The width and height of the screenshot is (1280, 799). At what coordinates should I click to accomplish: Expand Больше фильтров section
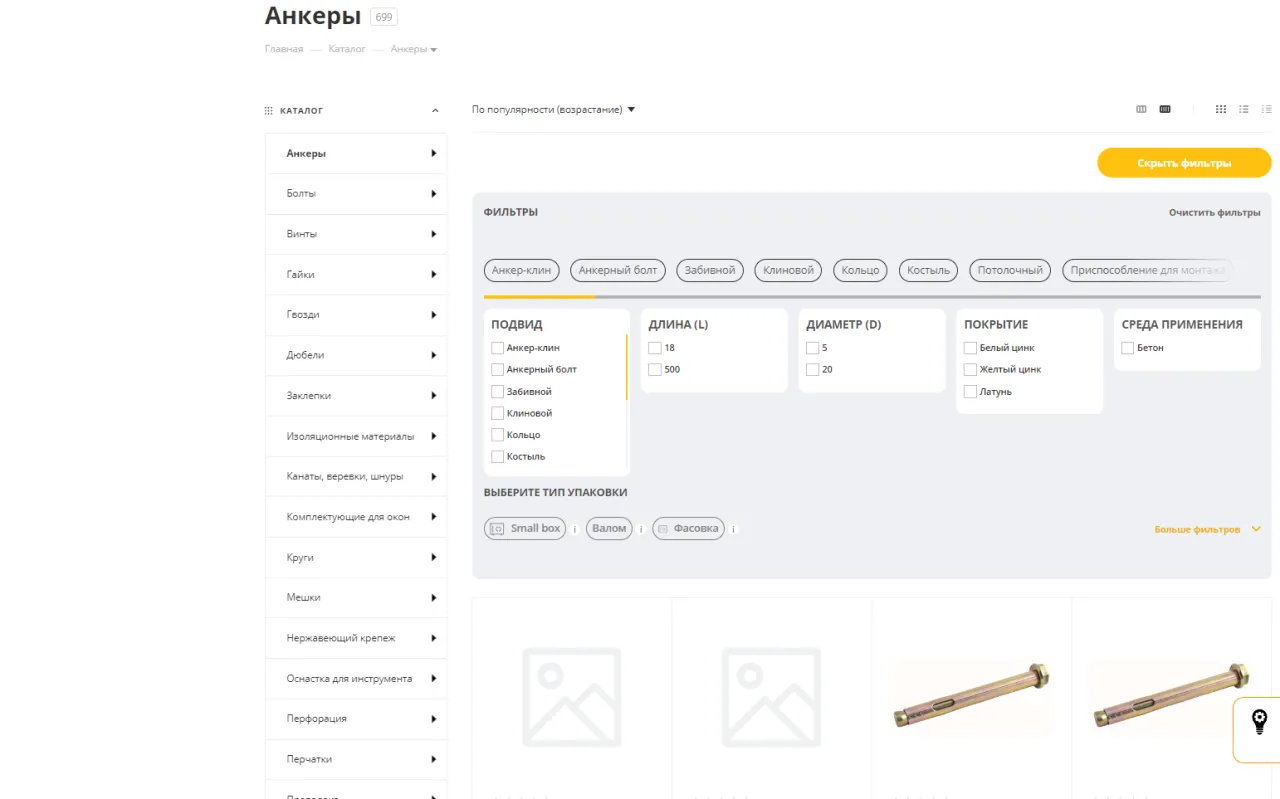[1207, 529]
